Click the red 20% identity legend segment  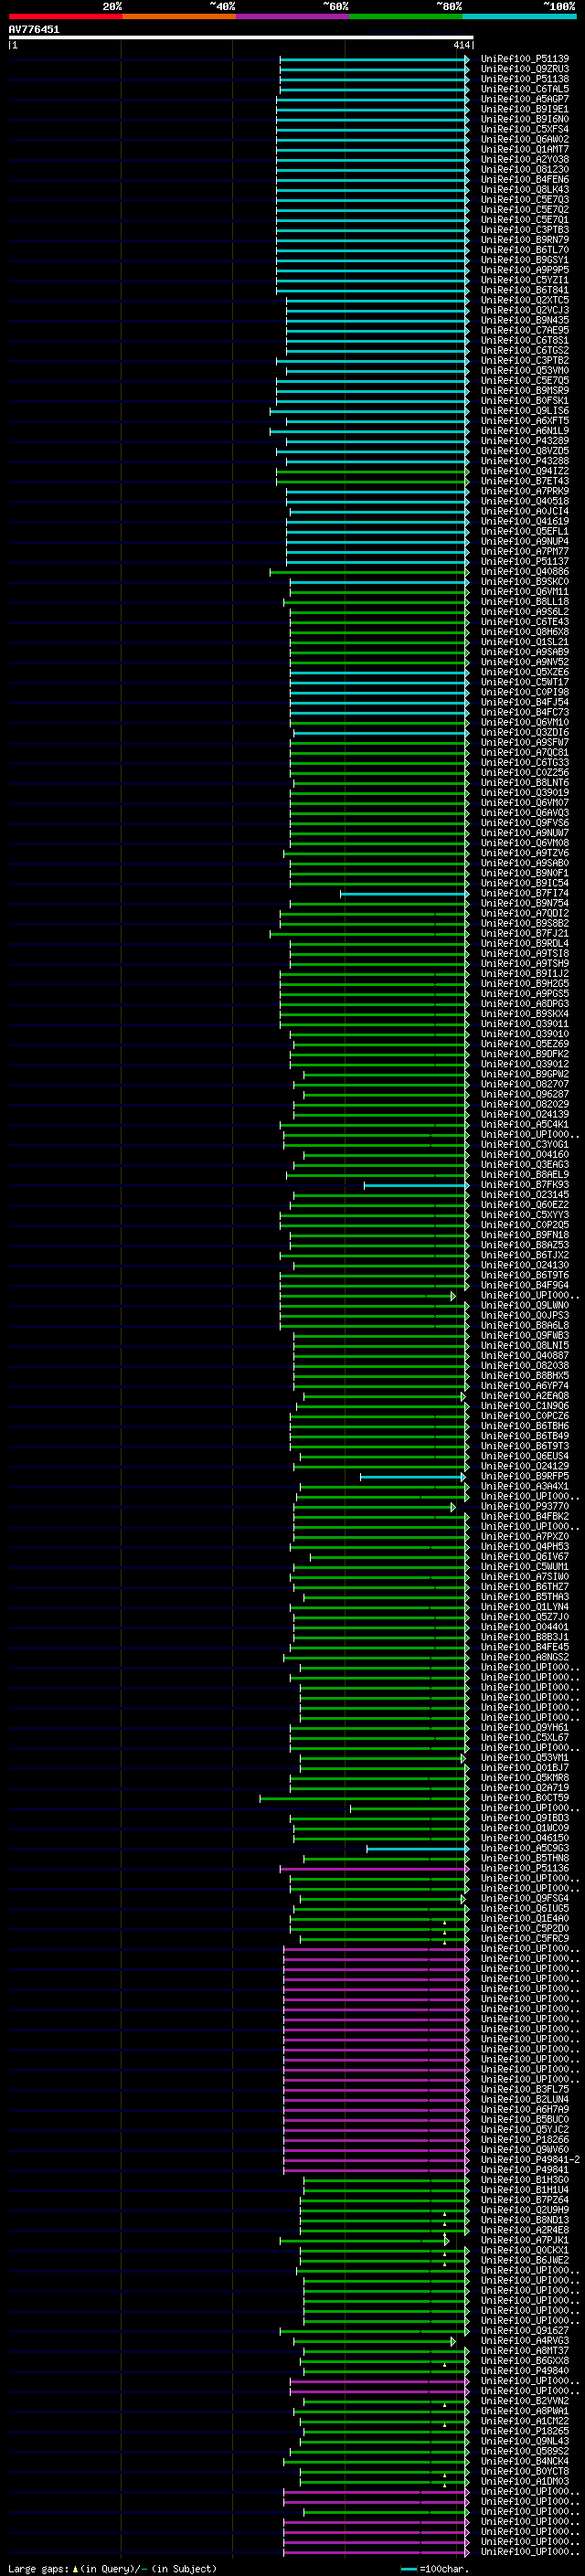click(65, 16)
